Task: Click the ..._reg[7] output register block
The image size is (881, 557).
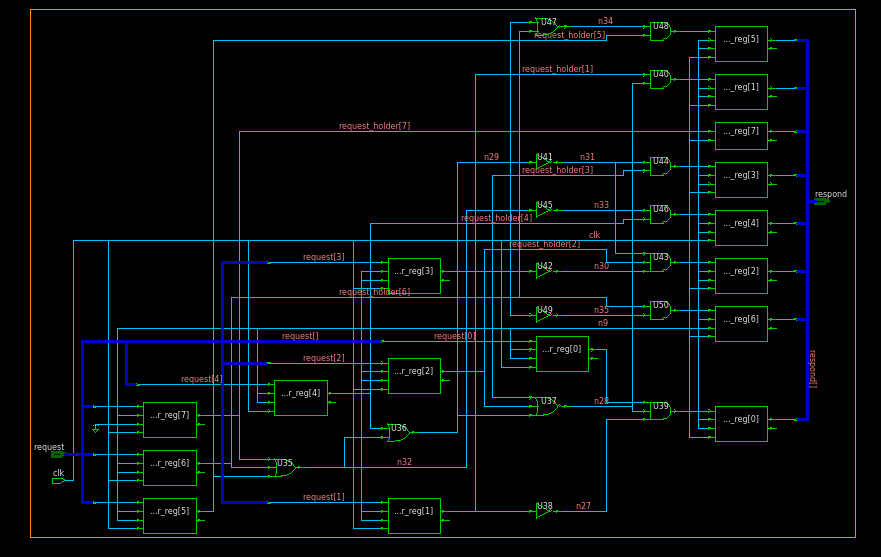Action: click(741, 136)
